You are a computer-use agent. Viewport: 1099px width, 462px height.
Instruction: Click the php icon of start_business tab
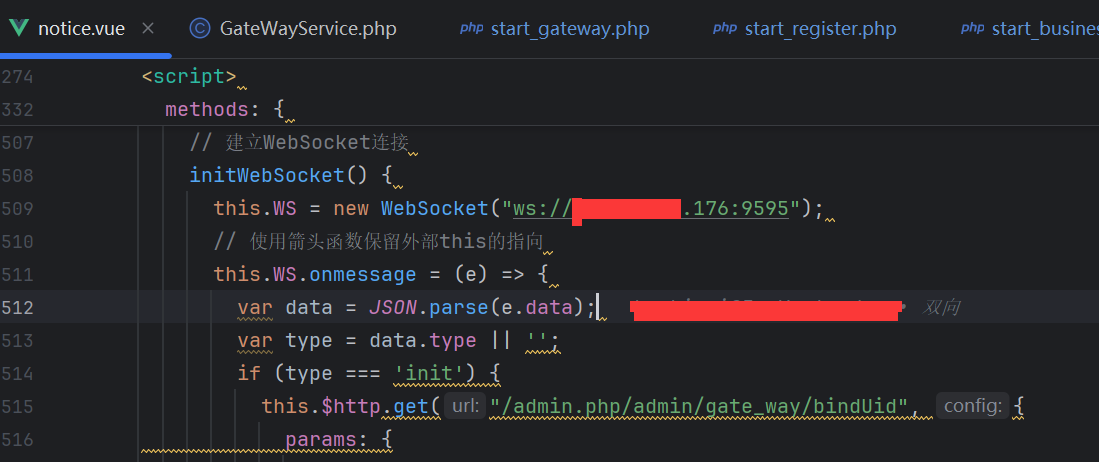(972, 28)
